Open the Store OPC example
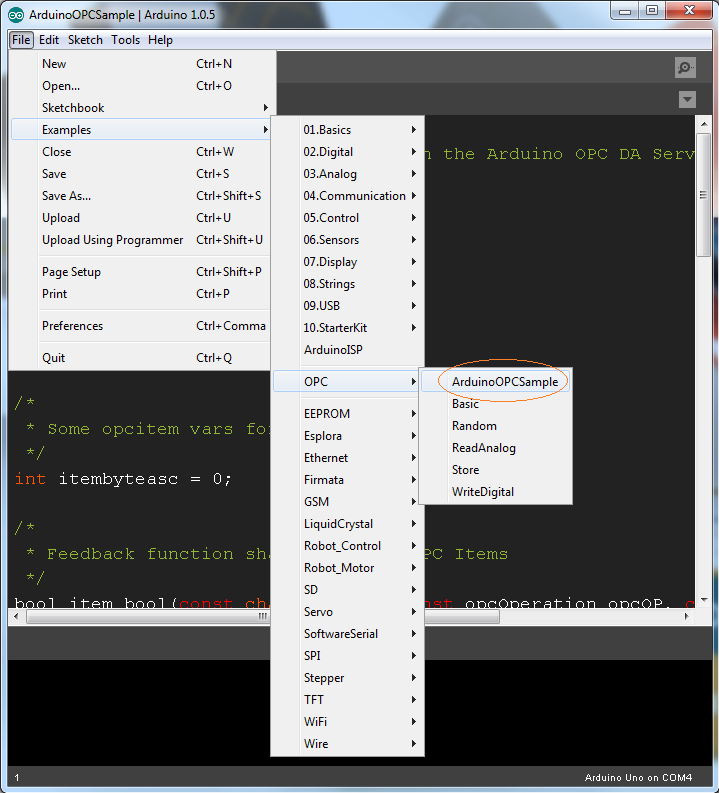719x793 pixels. click(x=496, y=470)
